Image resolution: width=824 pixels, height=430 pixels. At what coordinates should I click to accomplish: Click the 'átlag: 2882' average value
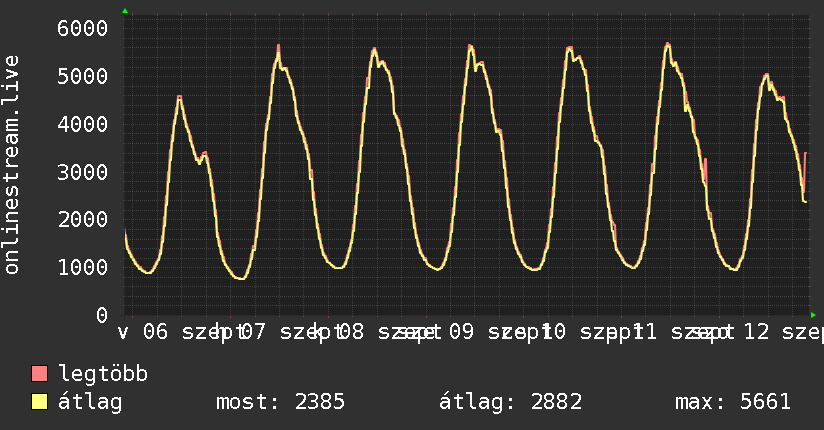tap(510, 403)
